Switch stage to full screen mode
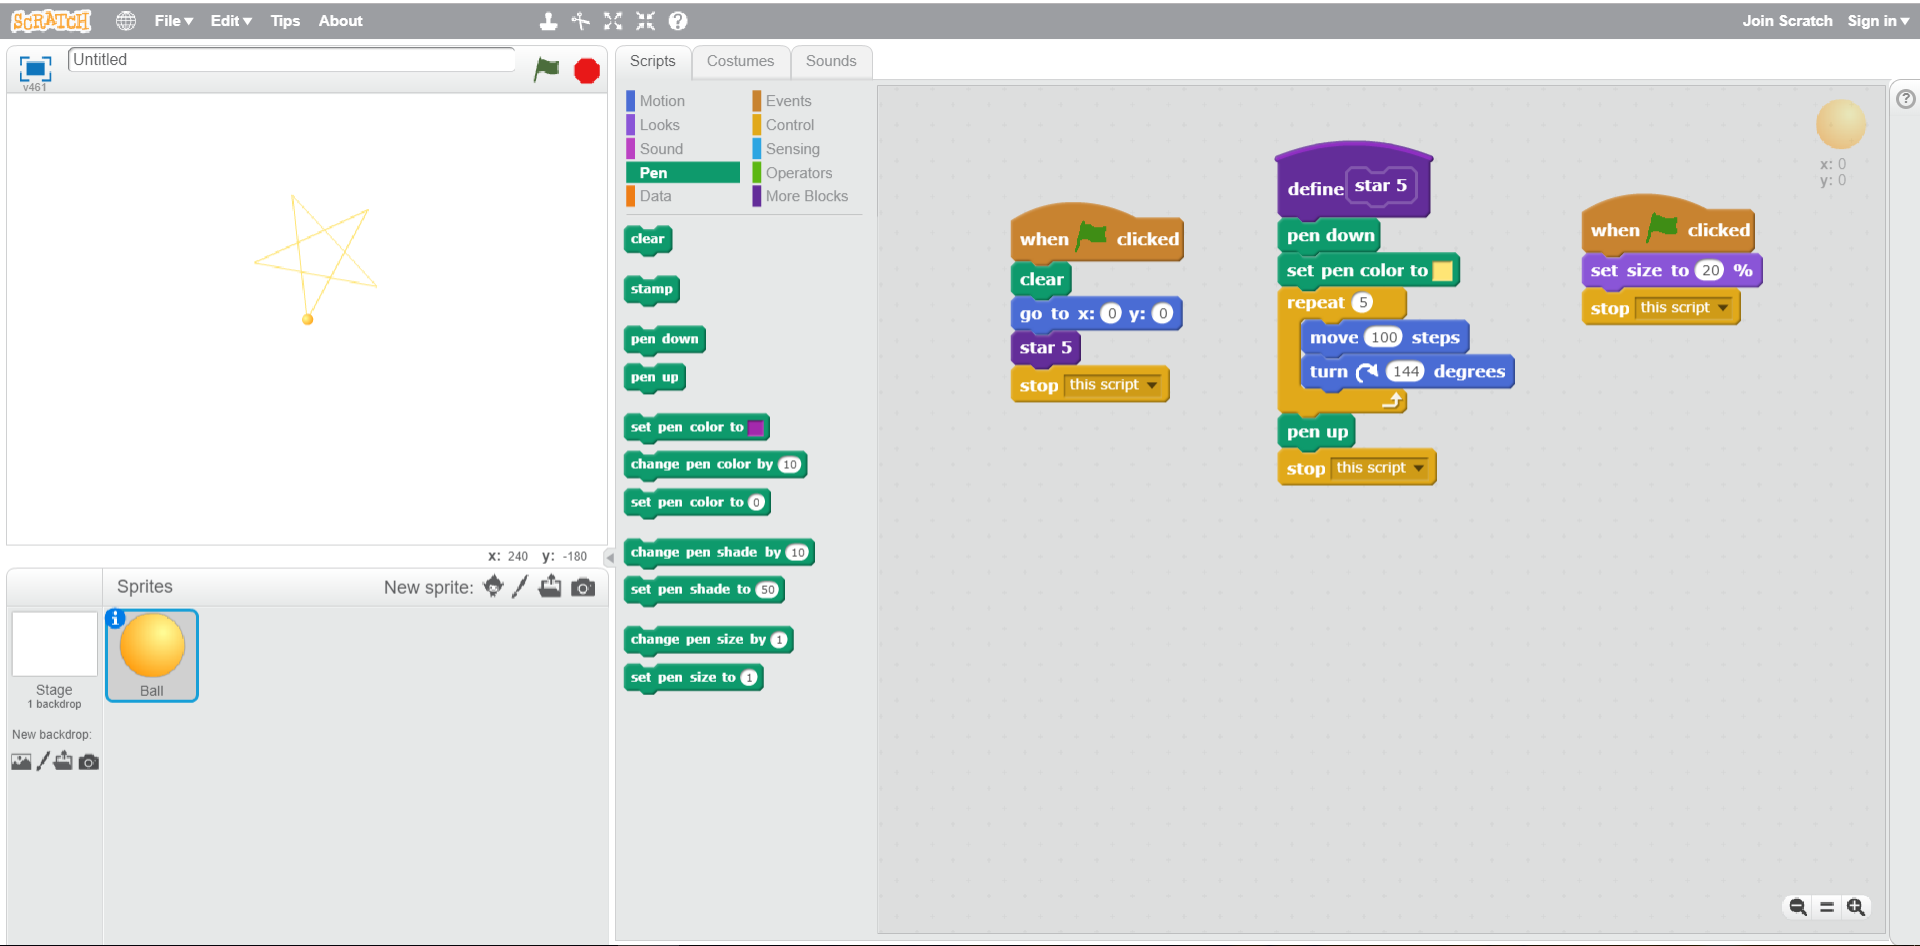The image size is (1920, 946). (x=35, y=68)
